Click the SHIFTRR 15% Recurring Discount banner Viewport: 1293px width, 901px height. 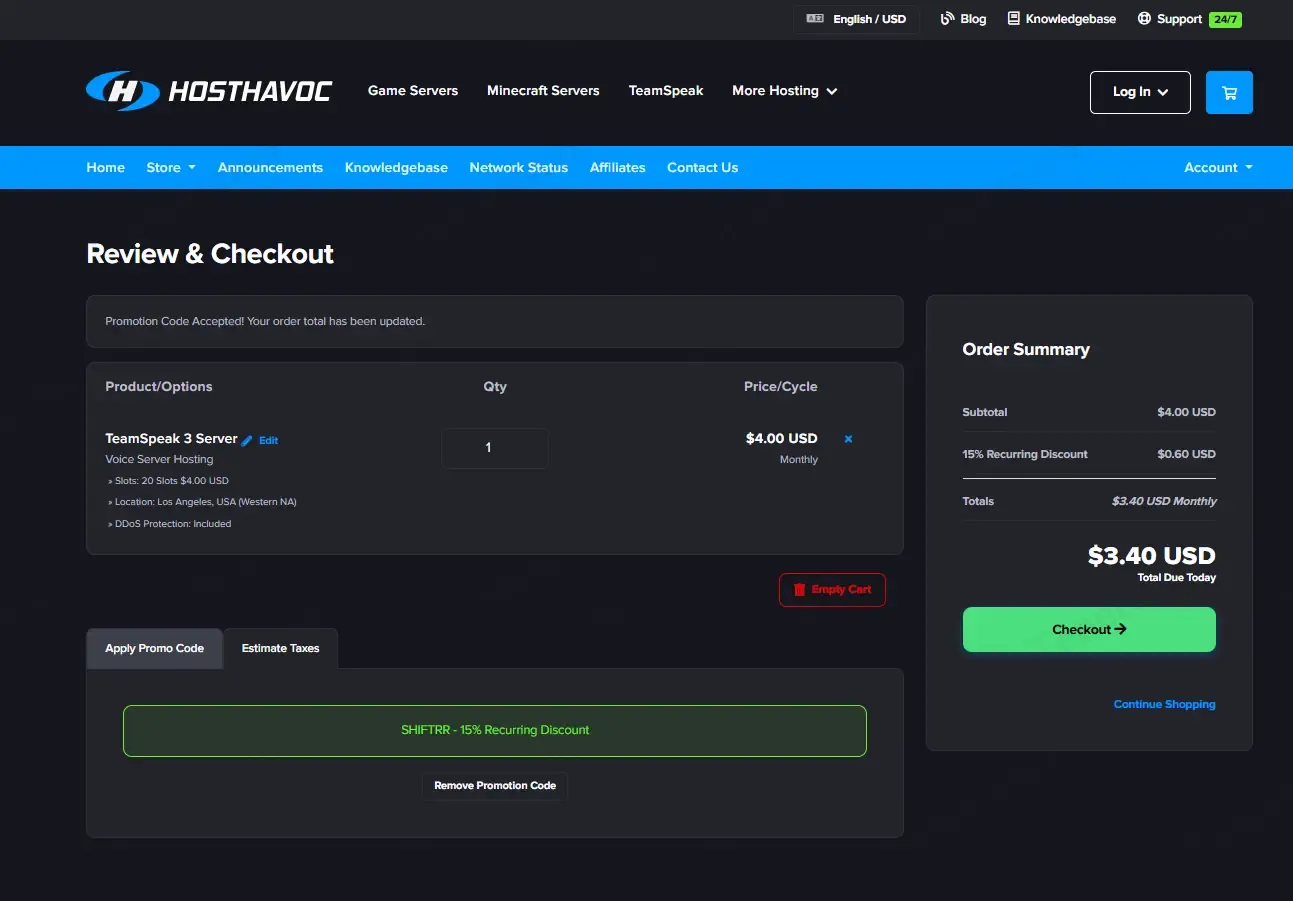click(495, 731)
